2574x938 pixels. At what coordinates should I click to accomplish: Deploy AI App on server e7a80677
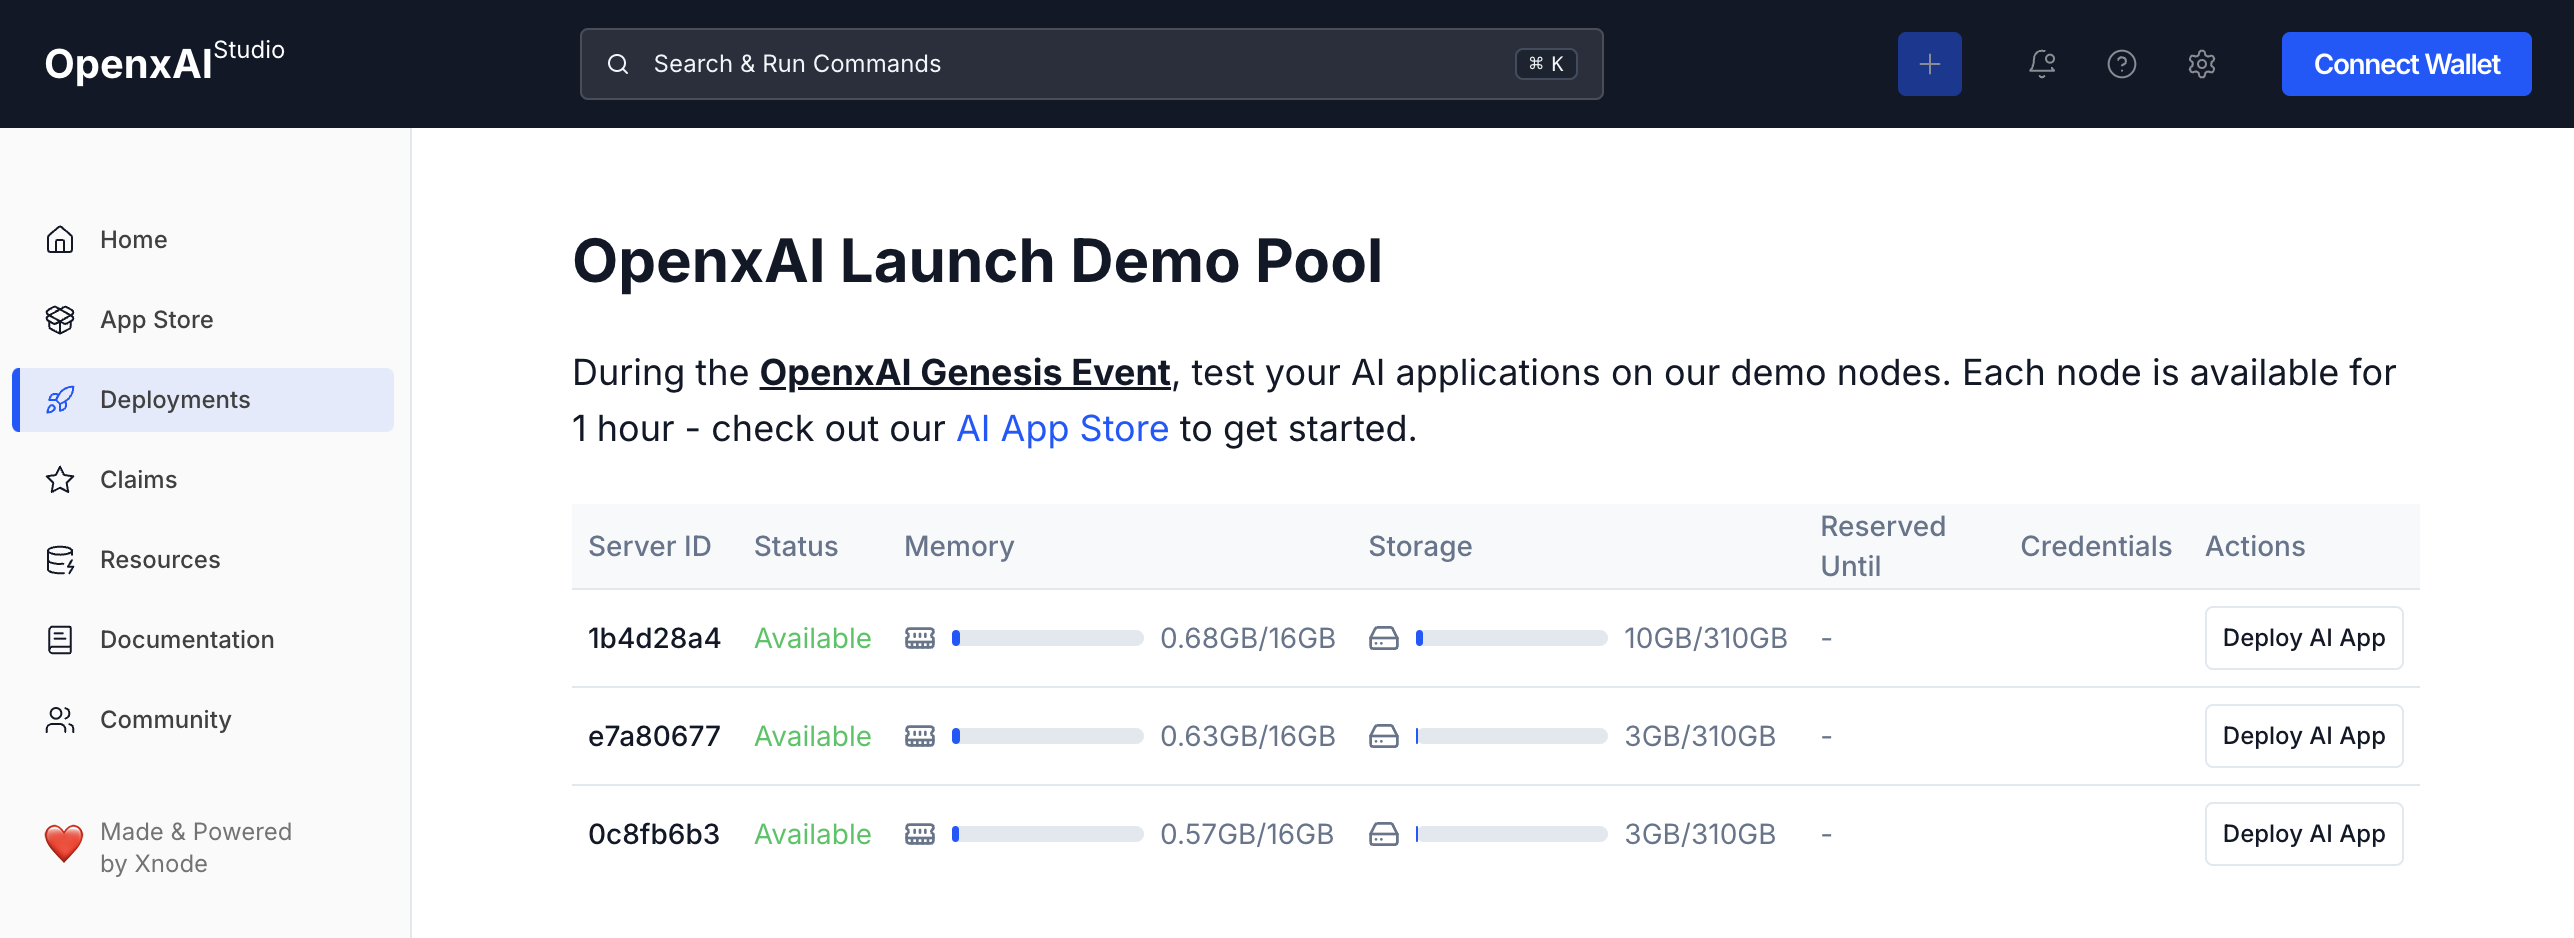coord(2303,736)
